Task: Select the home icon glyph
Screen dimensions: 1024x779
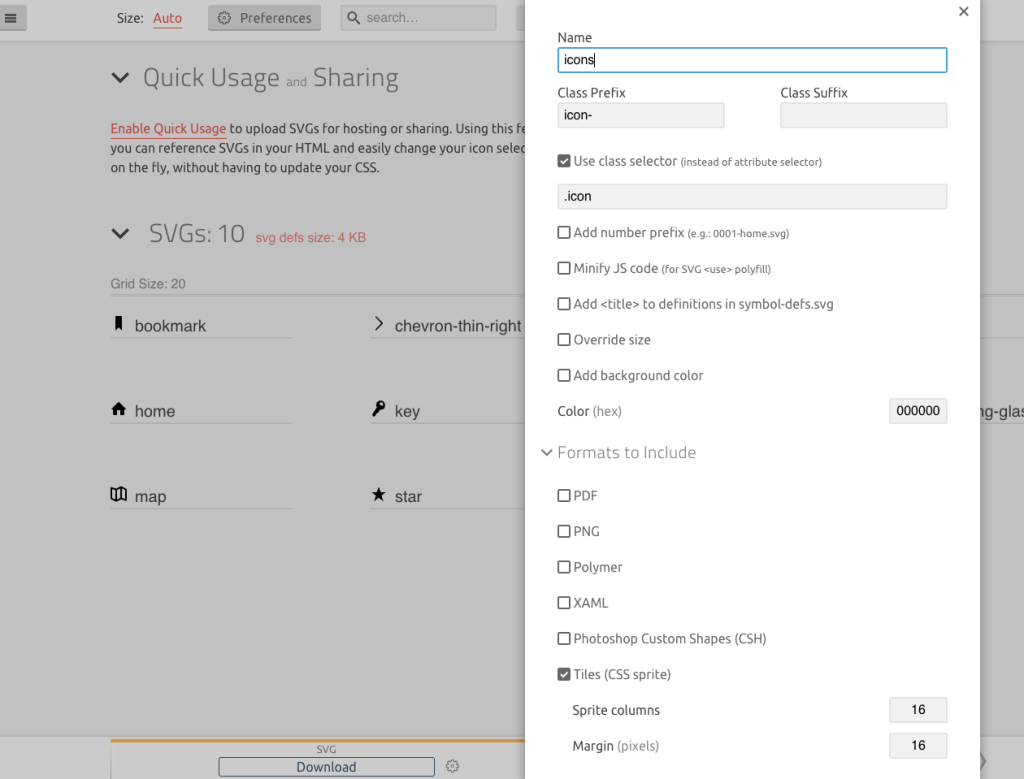Action: pos(118,410)
